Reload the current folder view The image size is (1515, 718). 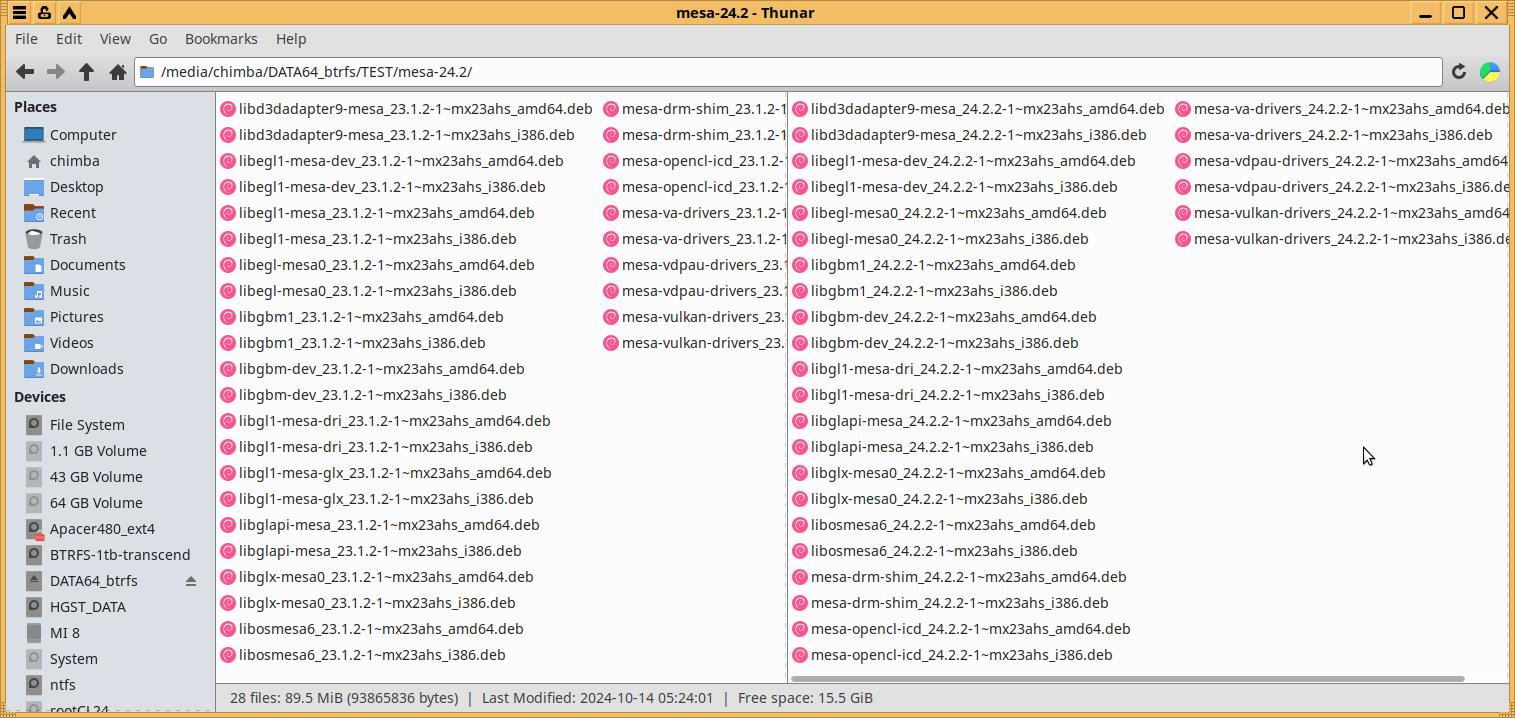coord(1458,72)
